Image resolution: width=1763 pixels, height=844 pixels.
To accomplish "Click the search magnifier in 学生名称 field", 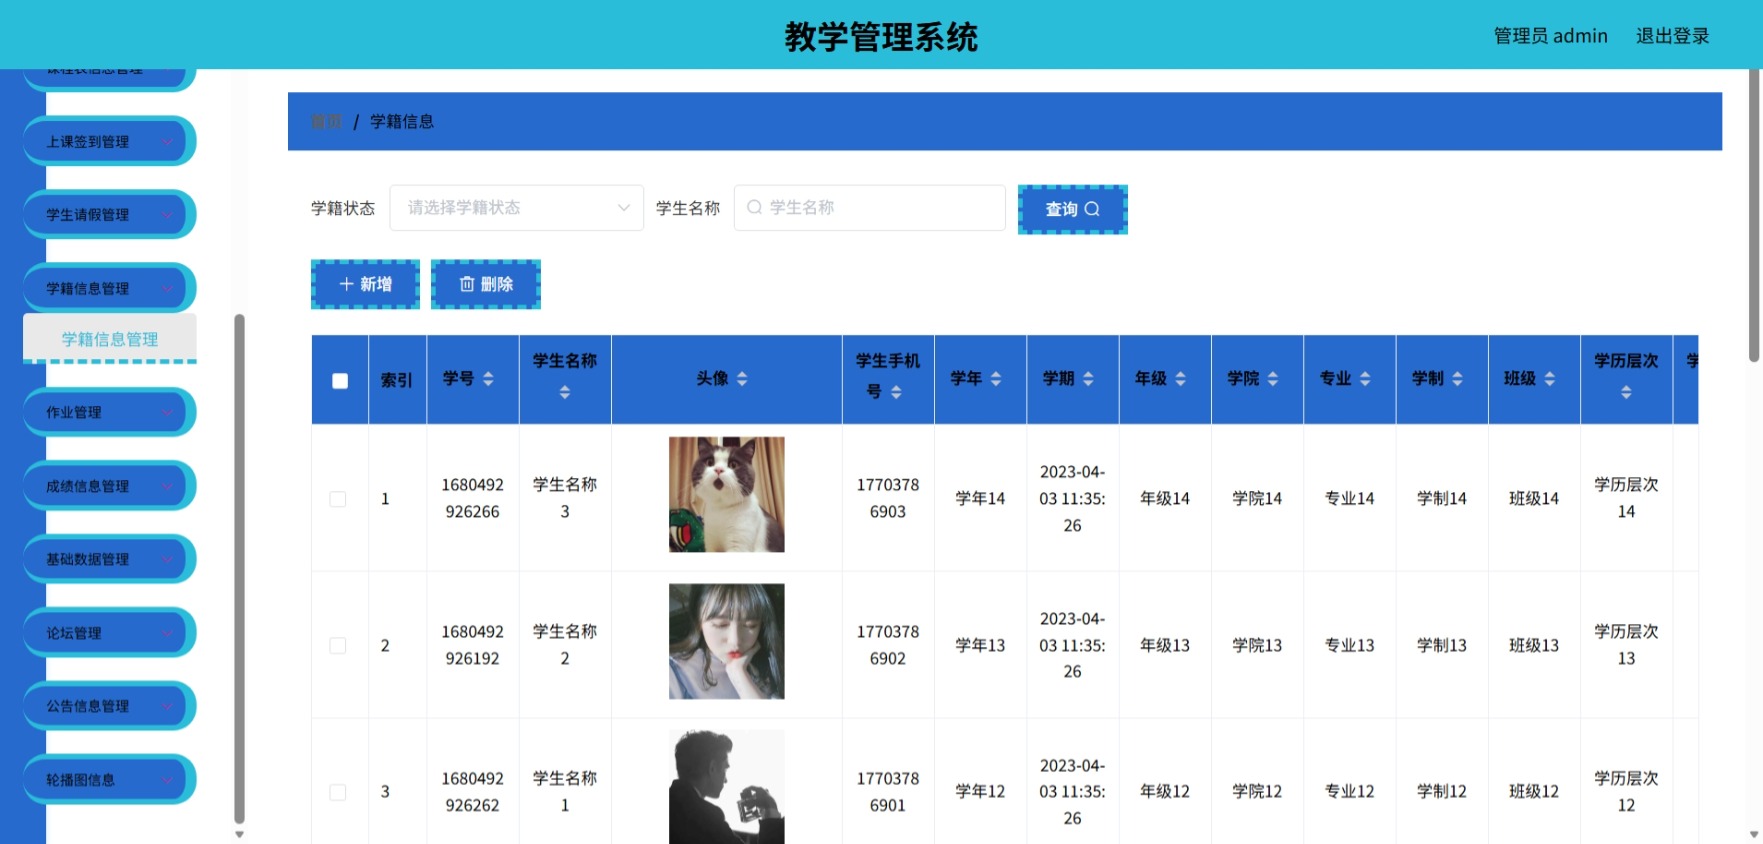I will [755, 207].
